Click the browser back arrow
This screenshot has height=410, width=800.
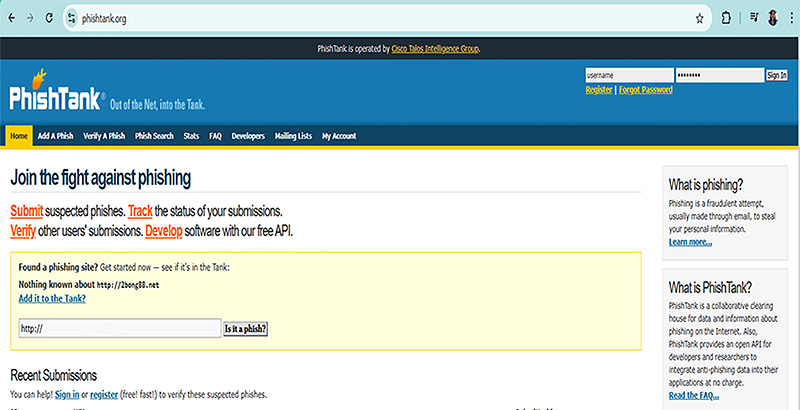tap(11, 18)
